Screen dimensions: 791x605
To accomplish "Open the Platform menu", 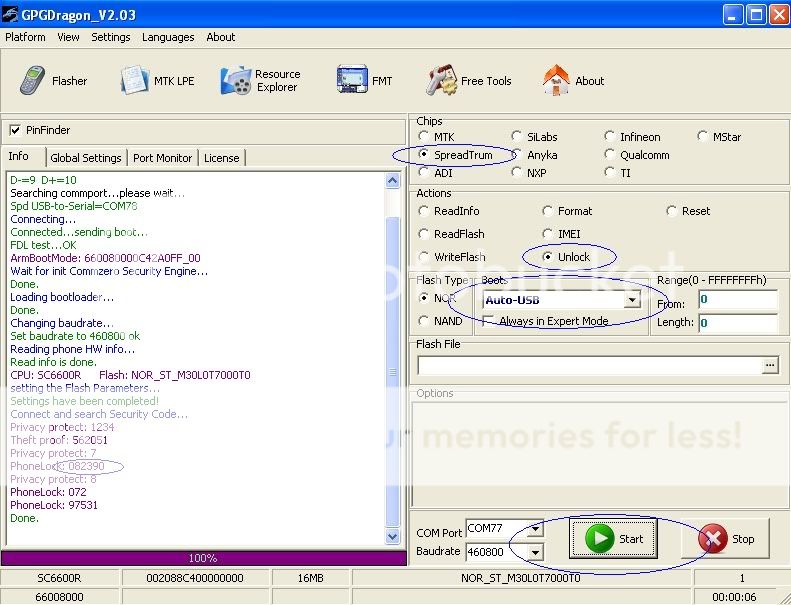I will click(25, 37).
